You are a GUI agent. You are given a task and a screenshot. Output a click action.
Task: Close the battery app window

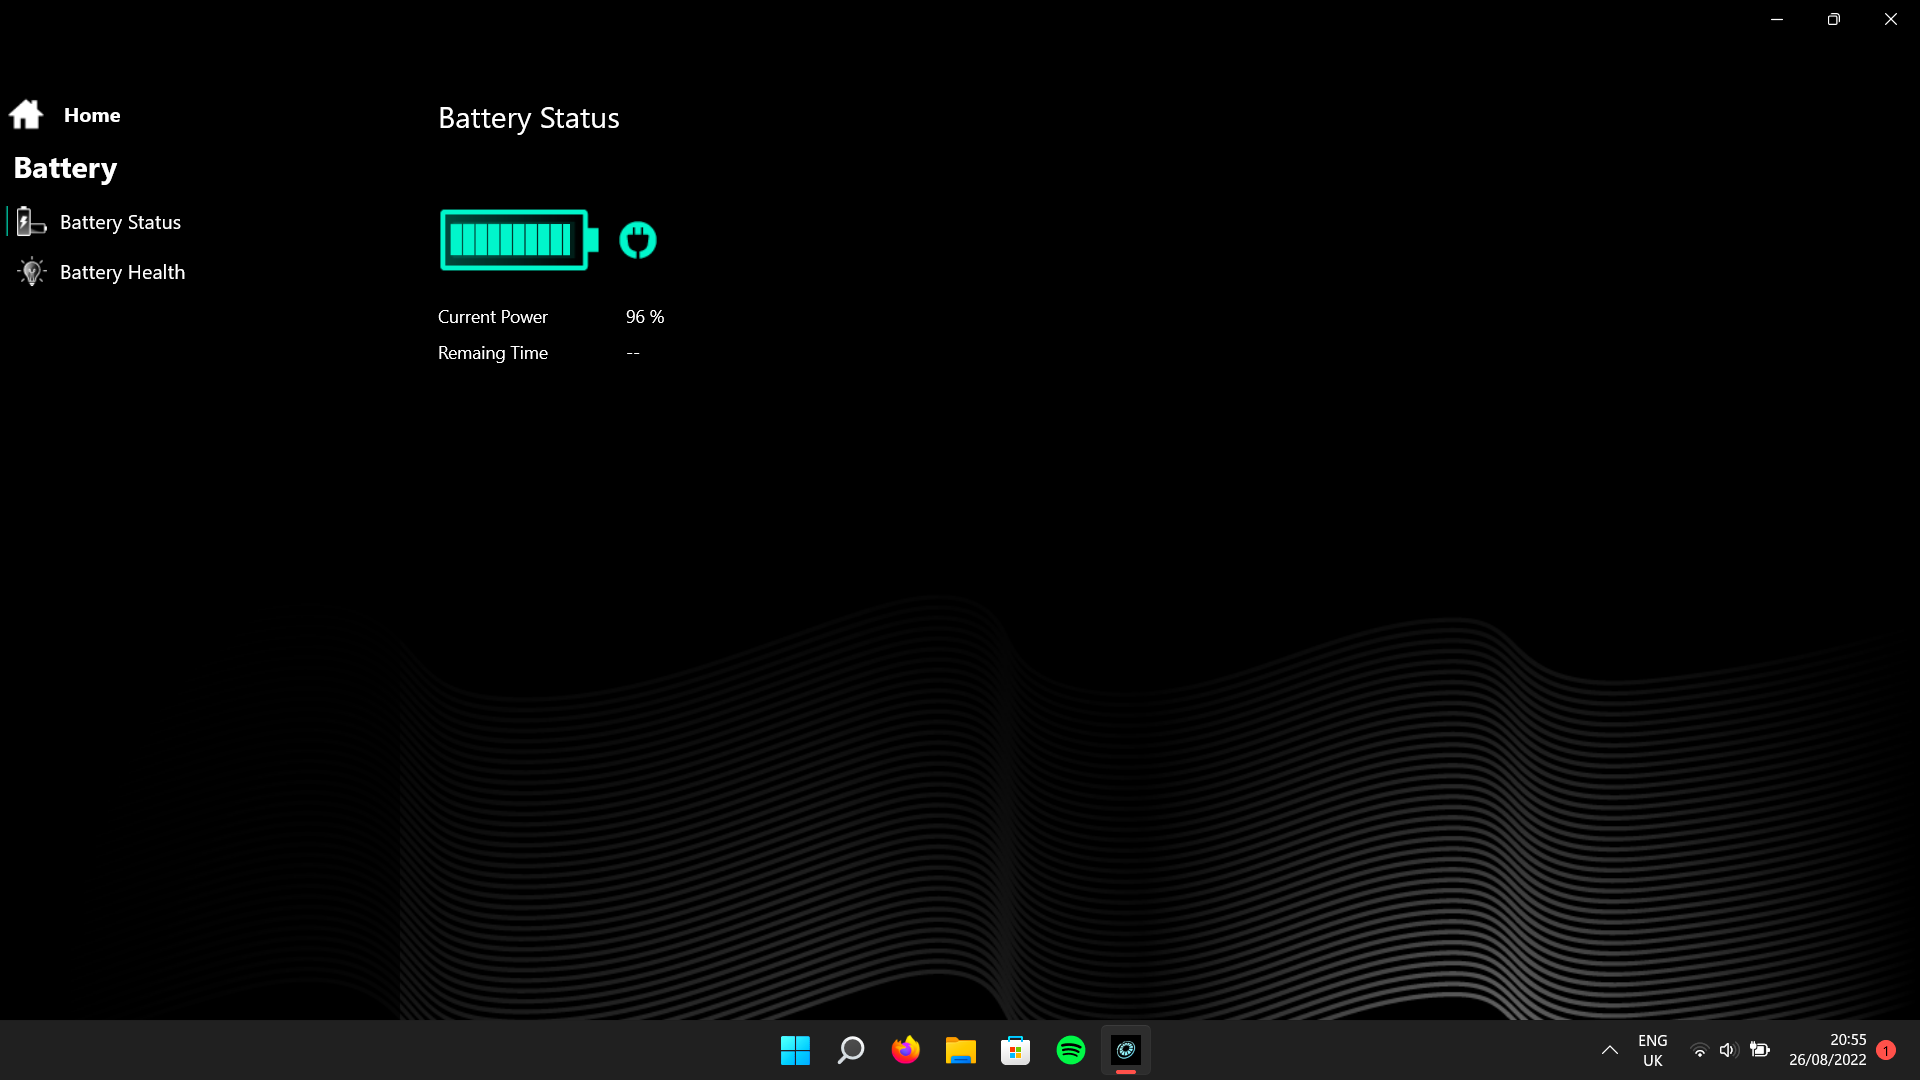[1890, 19]
